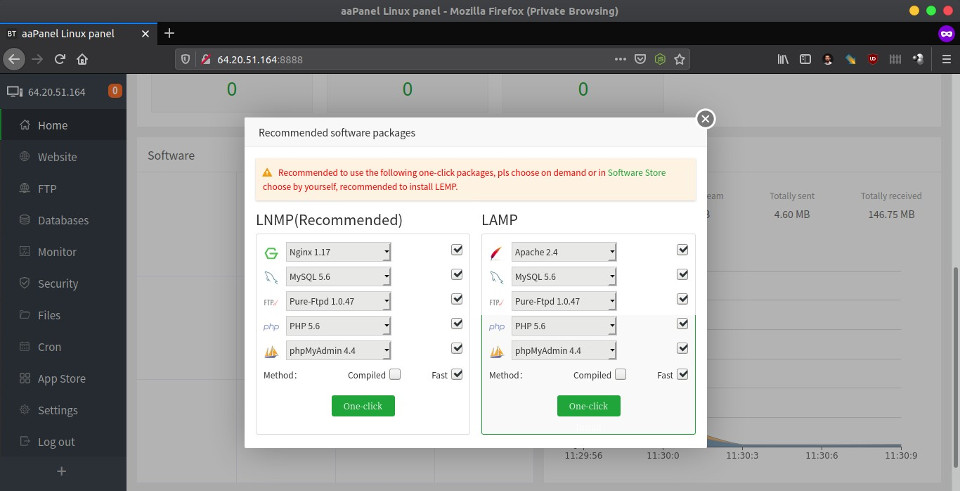Open LAMP MySQL 5.6 version dropdown

click(x=564, y=277)
